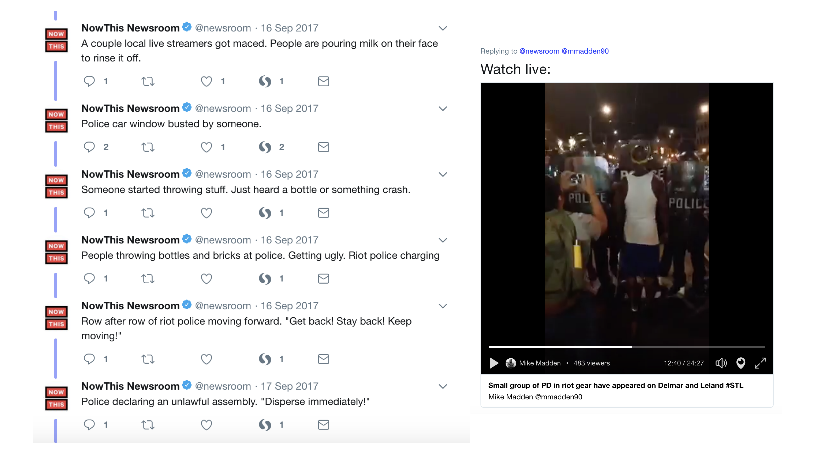Send 'Row after row of riot police' tweet by message
Viewport: 820px width, 460px height.
[x=323, y=358]
